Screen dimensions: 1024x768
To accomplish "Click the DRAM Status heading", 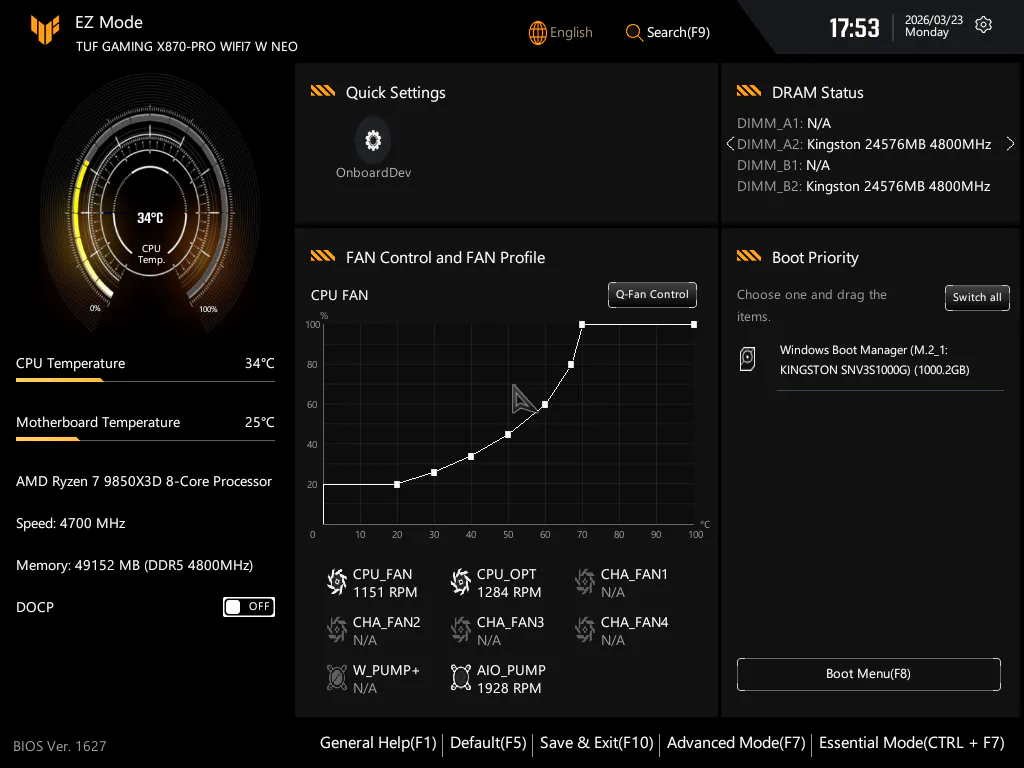I will click(817, 93).
